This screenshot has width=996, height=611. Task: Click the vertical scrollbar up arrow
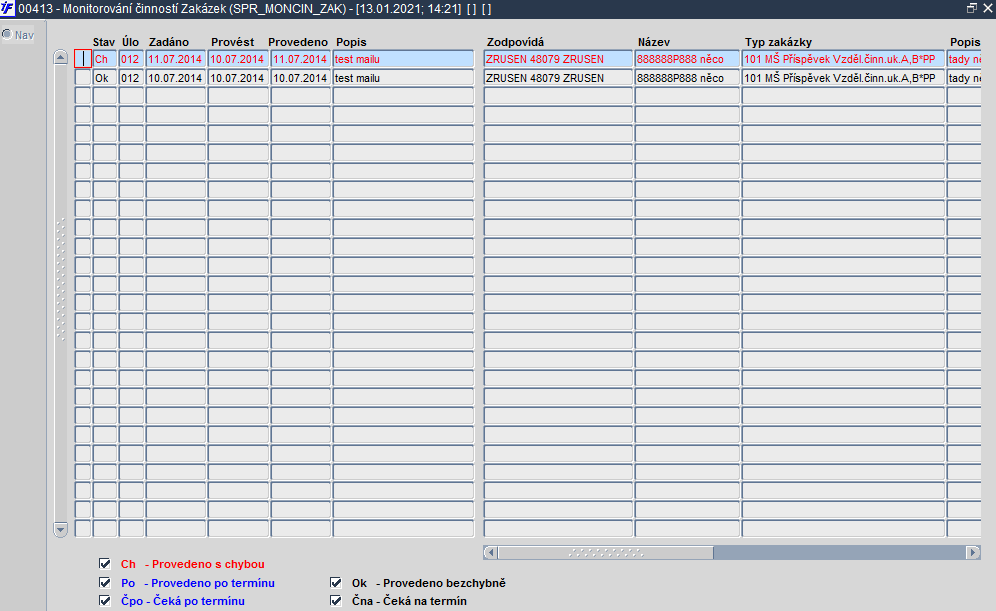pyautogui.click(x=60, y=57)
